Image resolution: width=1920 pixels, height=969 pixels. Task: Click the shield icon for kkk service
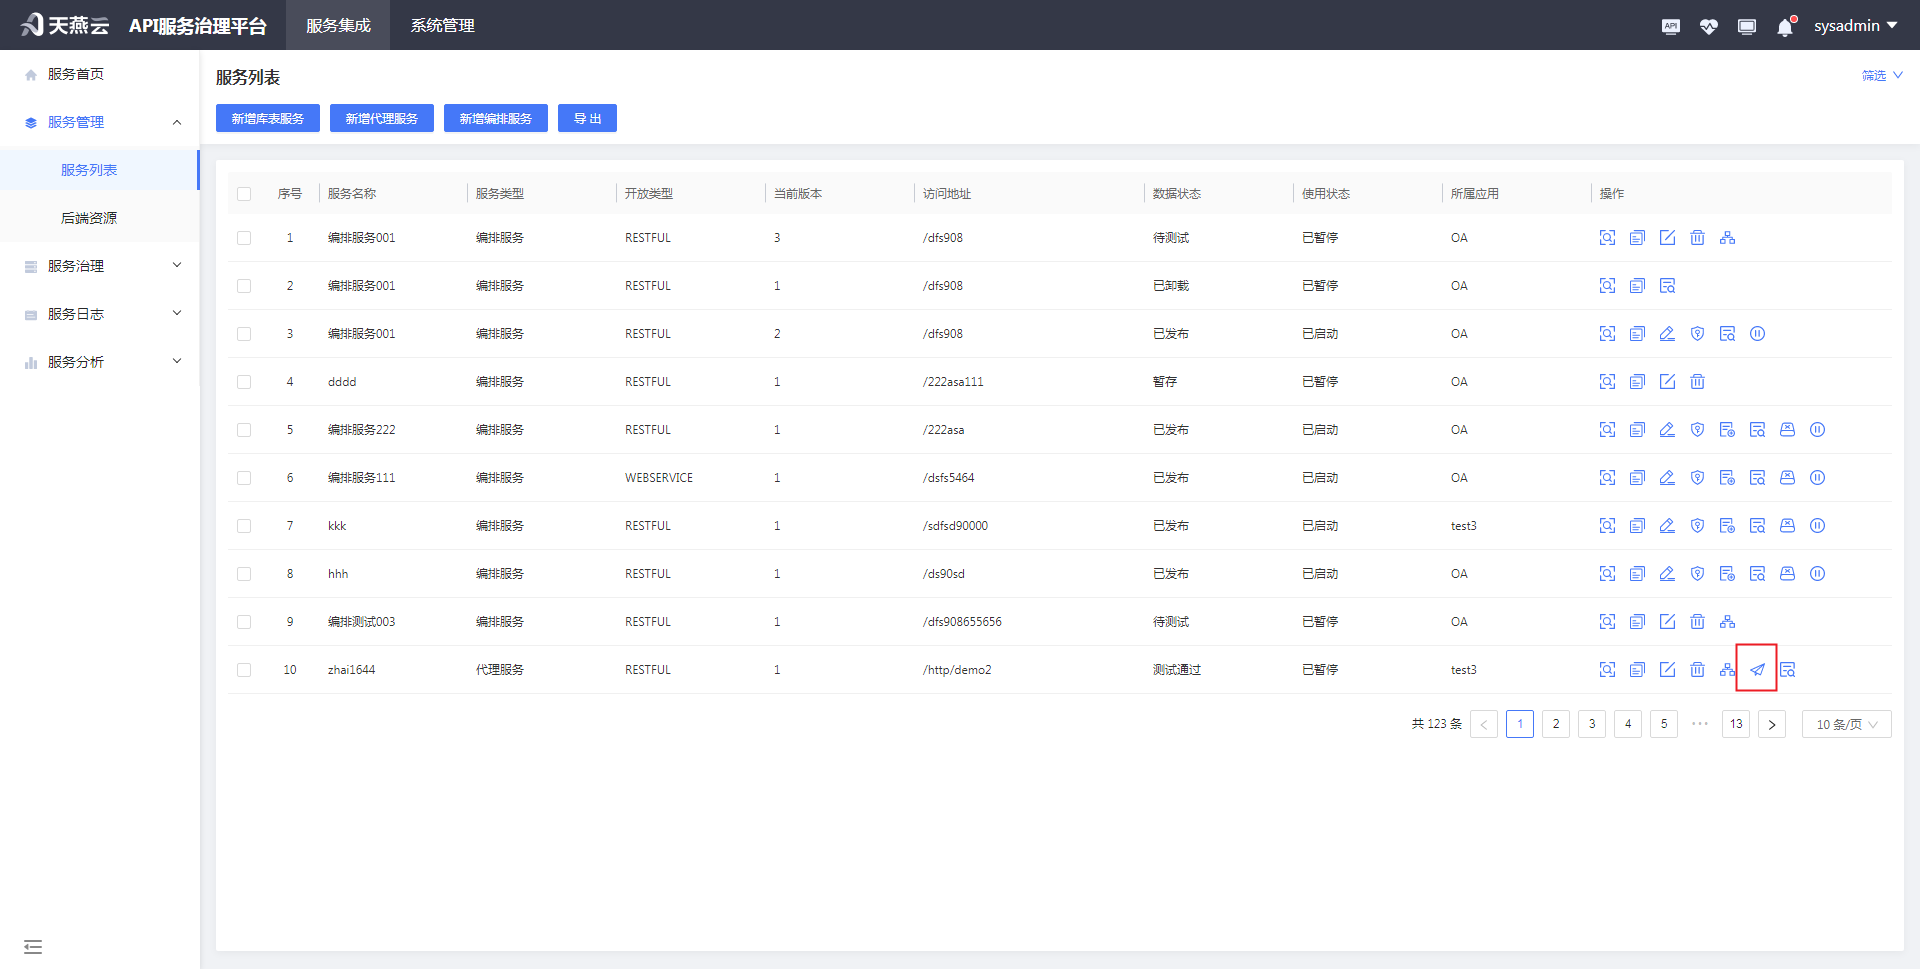pos(1697,526)
